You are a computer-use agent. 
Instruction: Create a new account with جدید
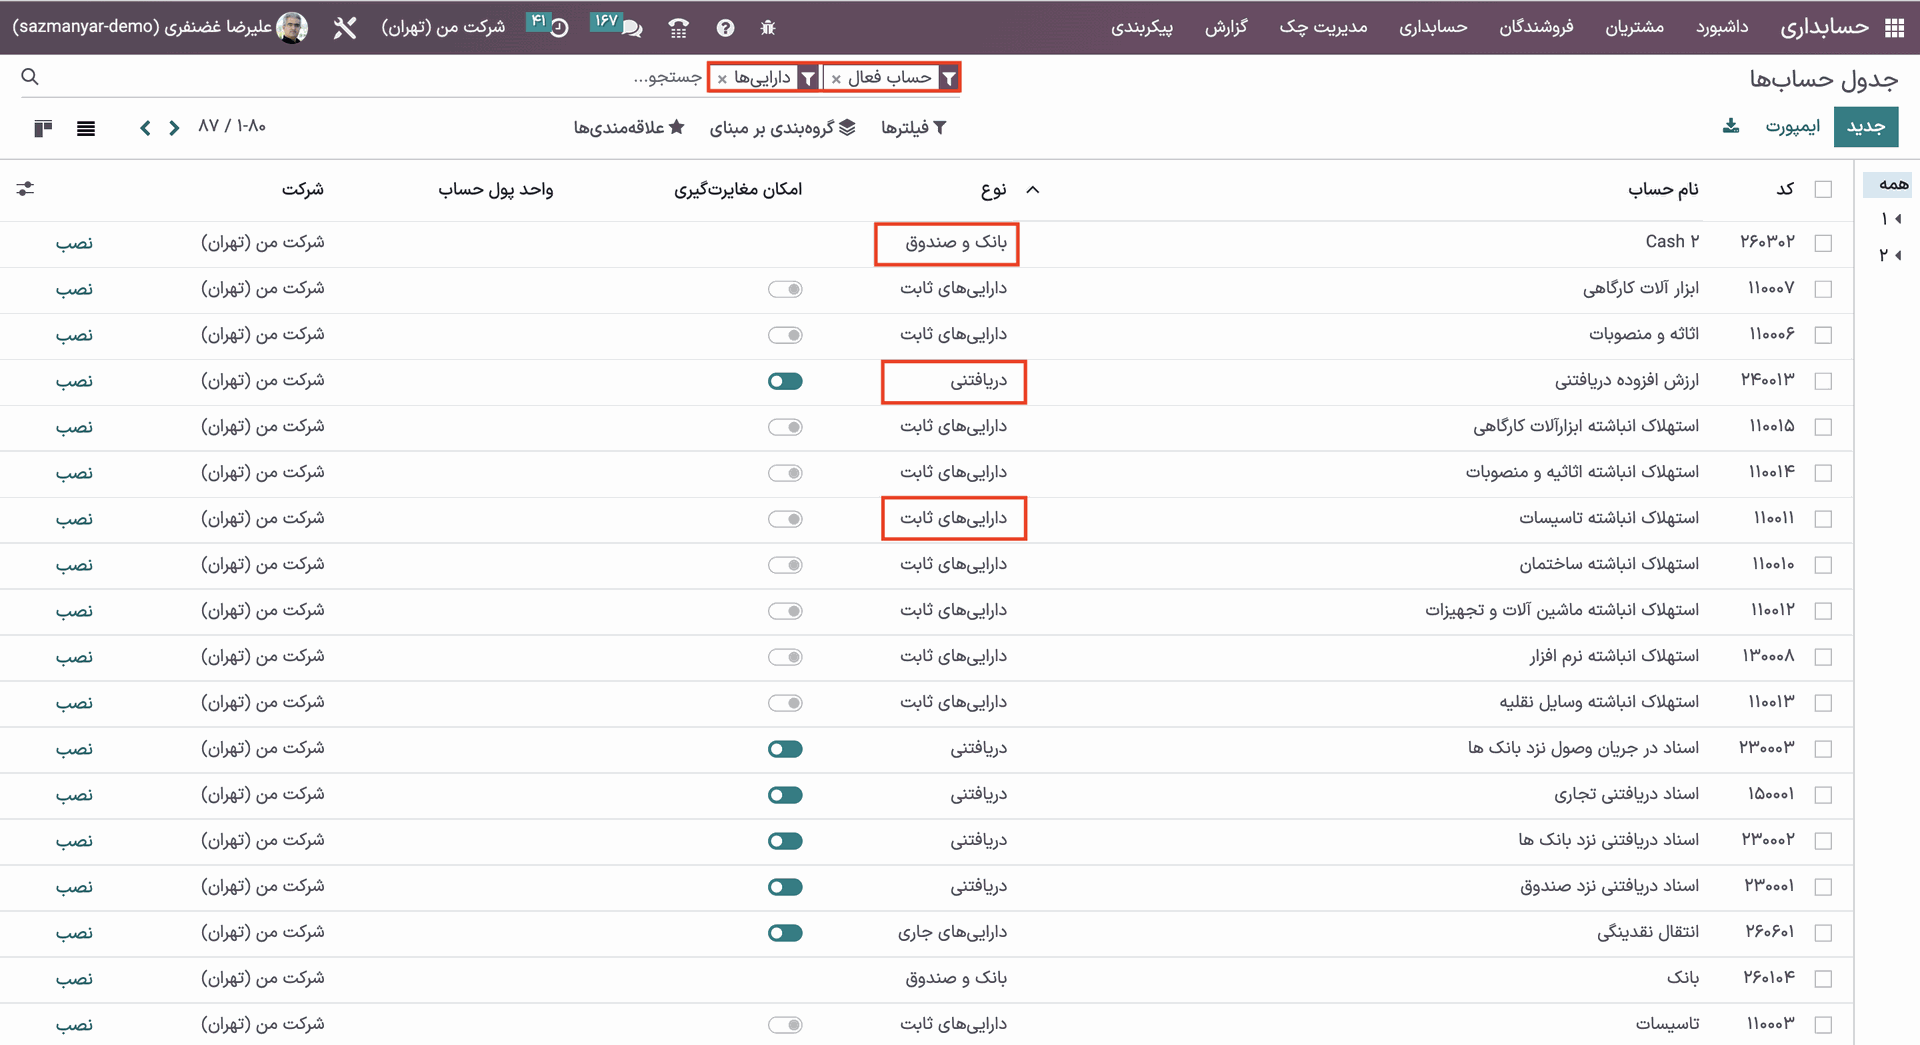coord(1866,127)
